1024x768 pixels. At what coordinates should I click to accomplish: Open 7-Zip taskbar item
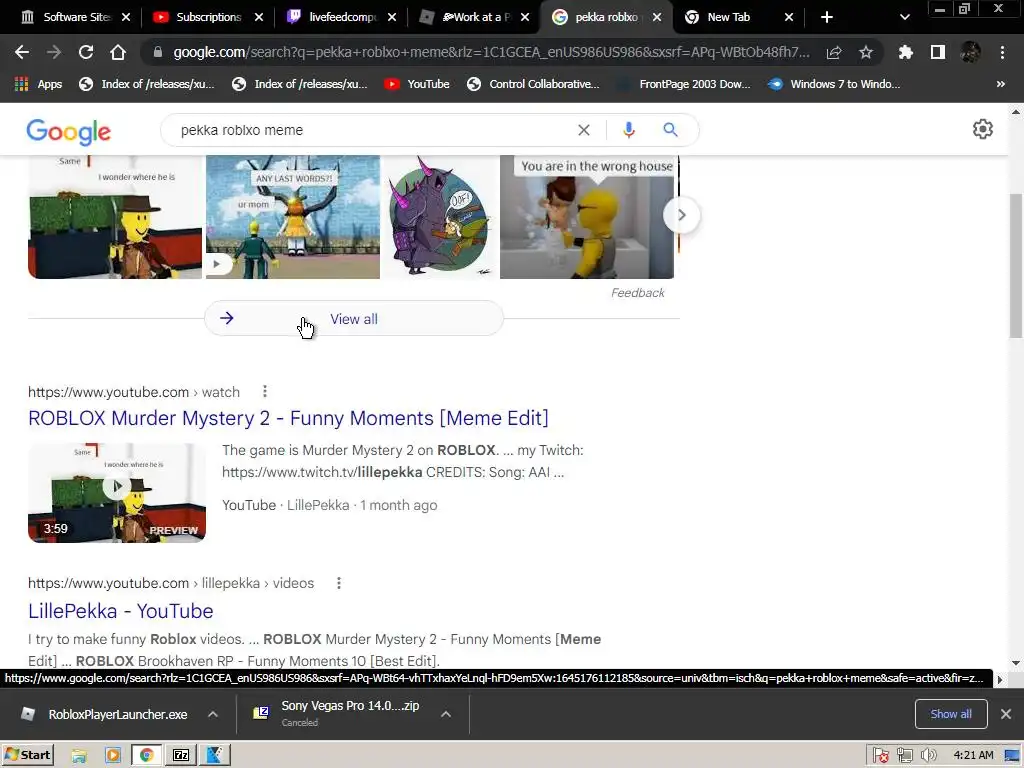(181, 756)
